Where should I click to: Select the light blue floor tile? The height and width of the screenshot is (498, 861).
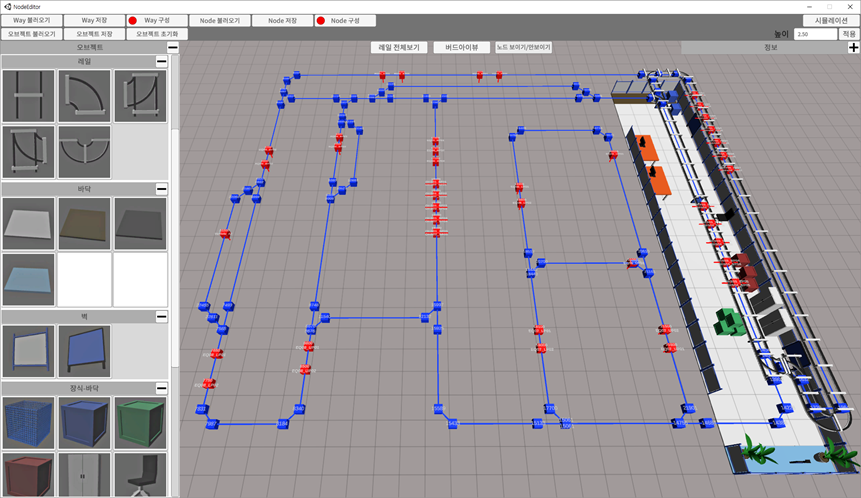(x=29, y=279)
